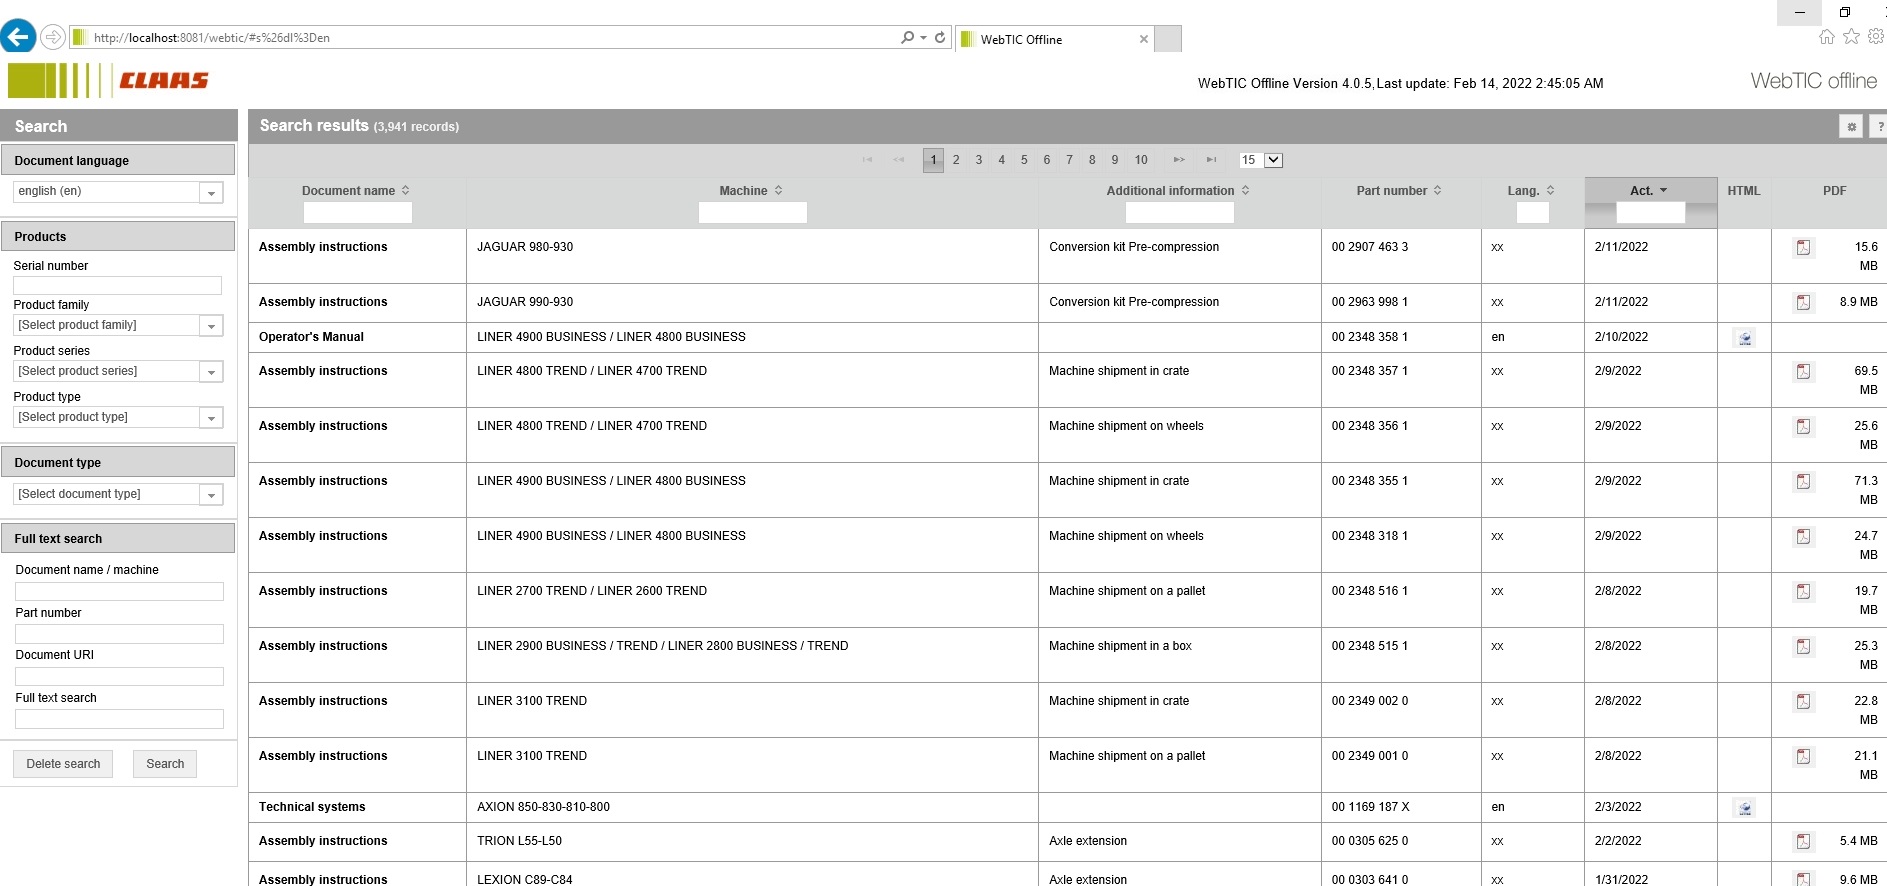Image resolution: width=1887 pixels, height=886 pixels.
Task: Select 'AXION 850-830-810-800' machine cell
Action: coord(543,807)
